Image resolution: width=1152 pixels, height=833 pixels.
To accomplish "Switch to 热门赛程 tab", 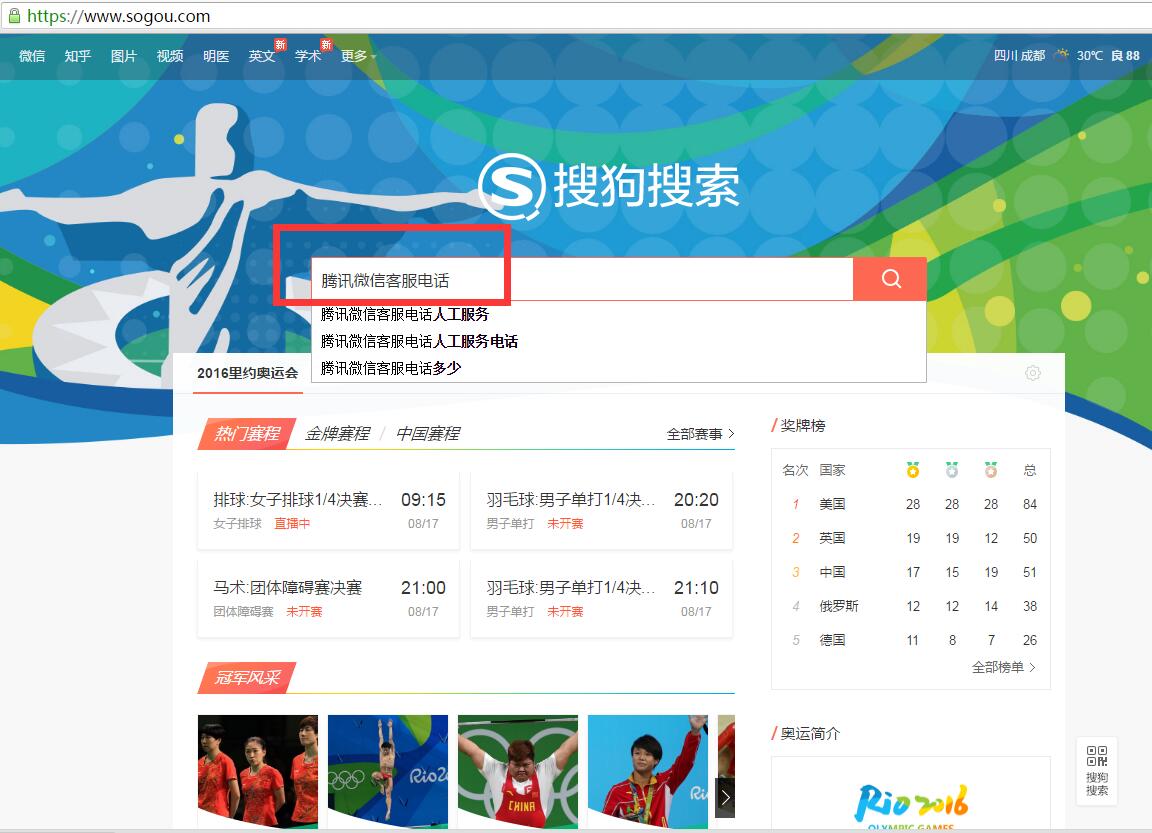I will click(x=247, y=434).
